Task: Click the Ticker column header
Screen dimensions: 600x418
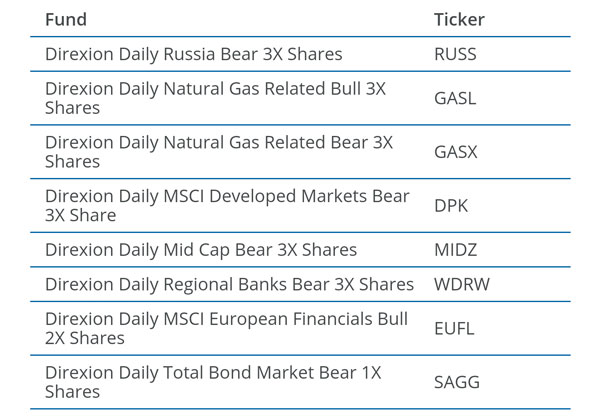Action: click(x=459, y=19)
